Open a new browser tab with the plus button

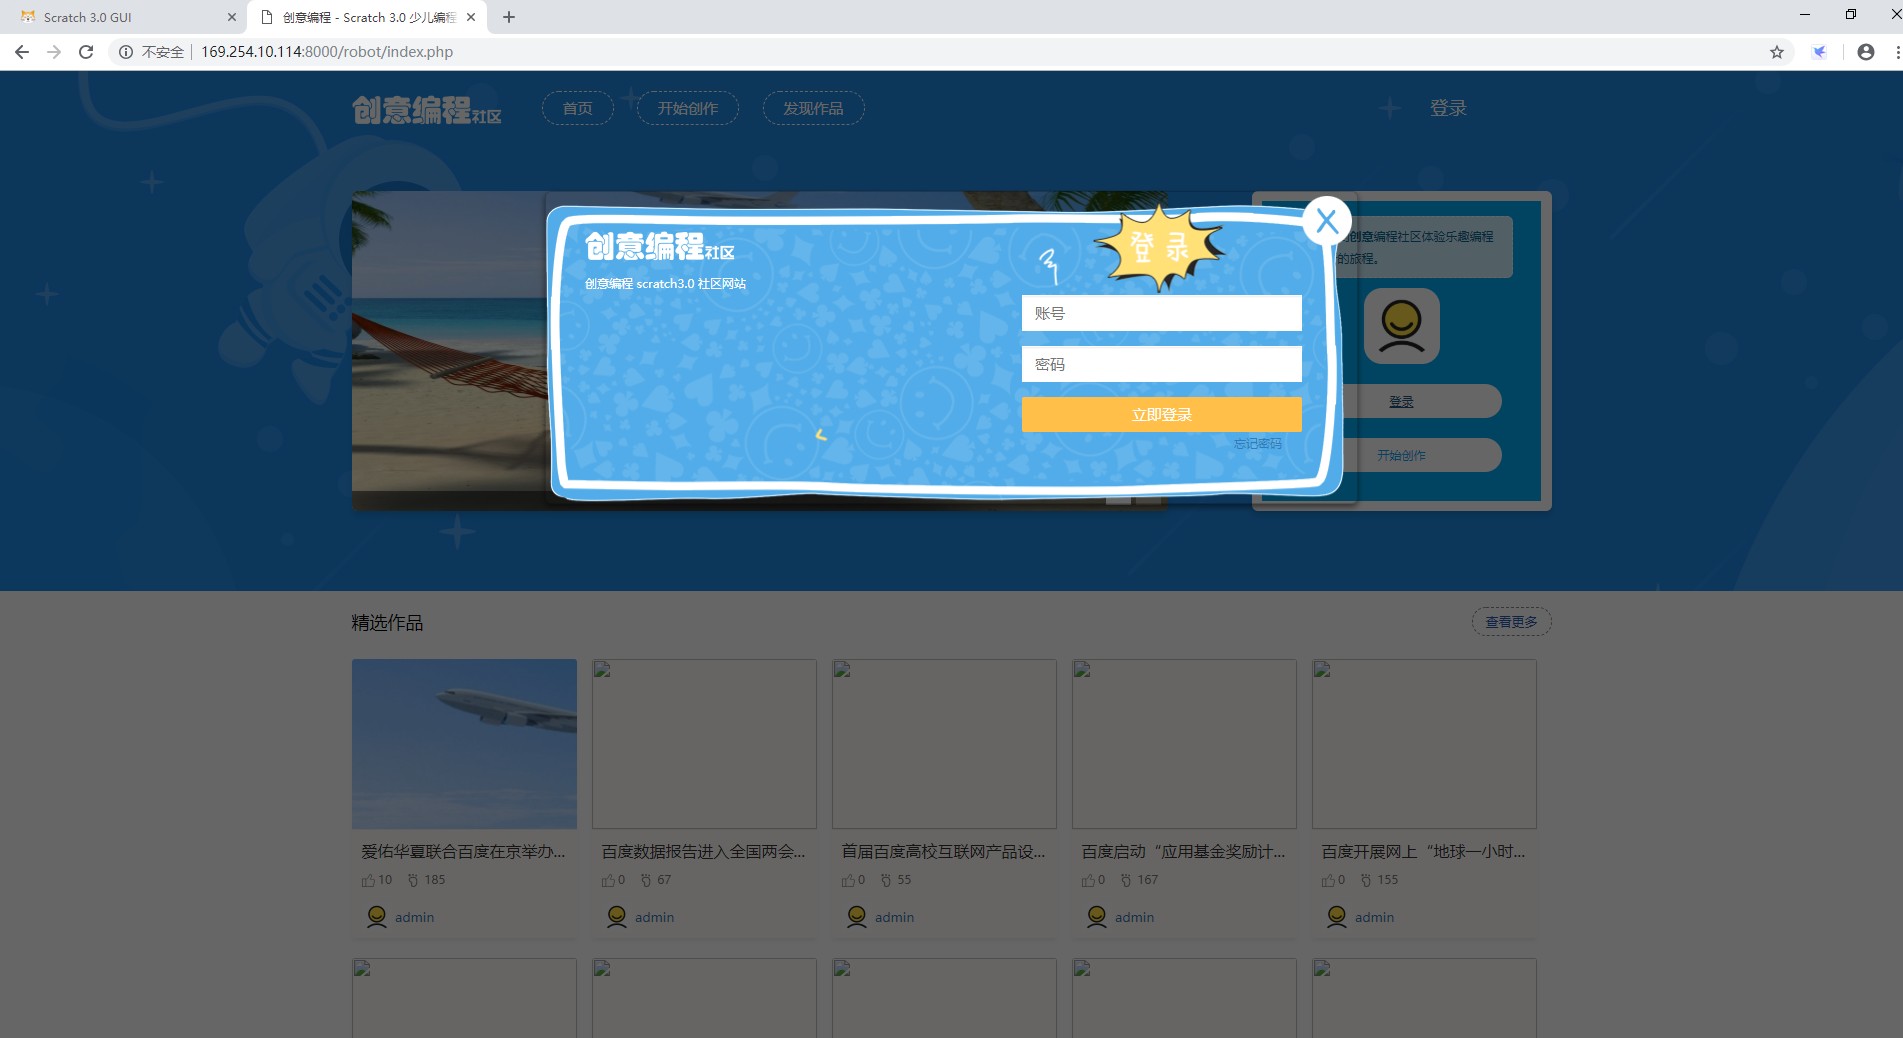(x=509, y=17)
